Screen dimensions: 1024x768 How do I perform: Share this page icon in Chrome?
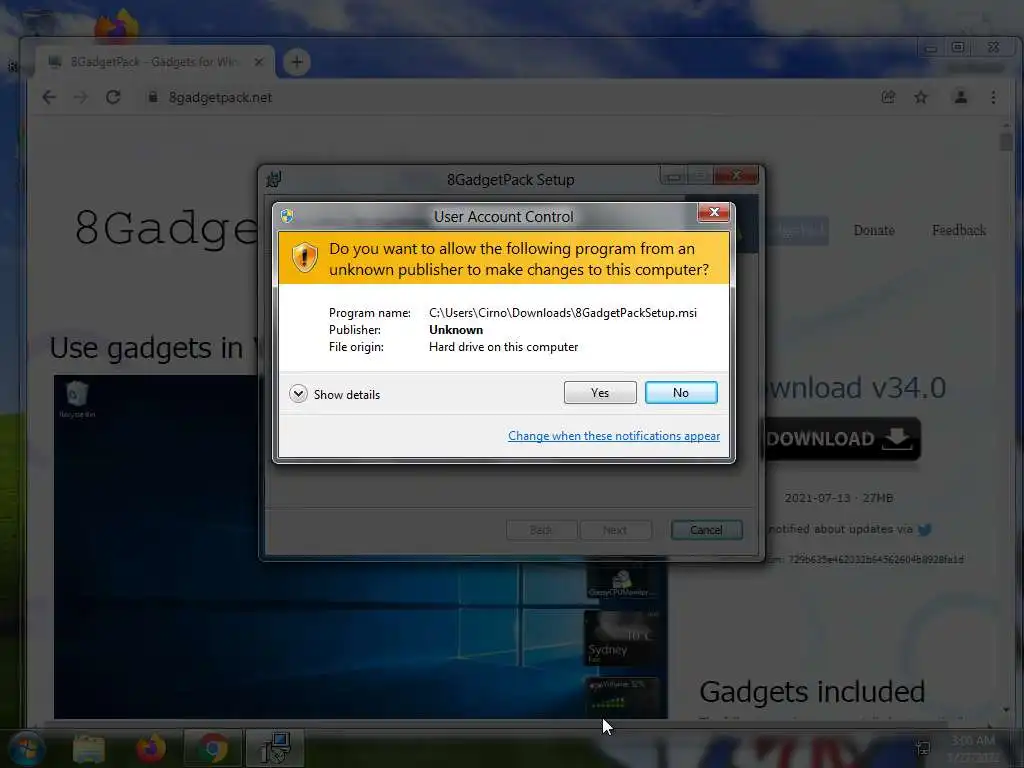point(888,97)
